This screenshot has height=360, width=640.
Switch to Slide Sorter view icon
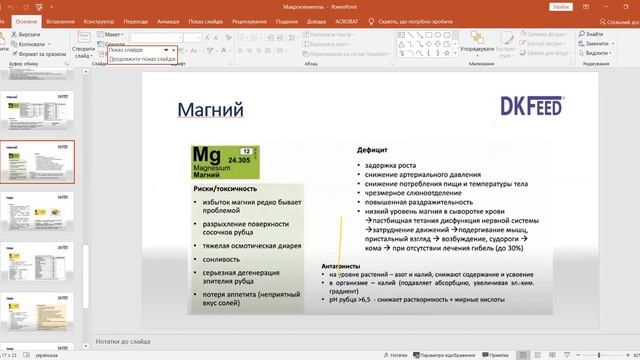pyautogui.click(x=538, y=355)
